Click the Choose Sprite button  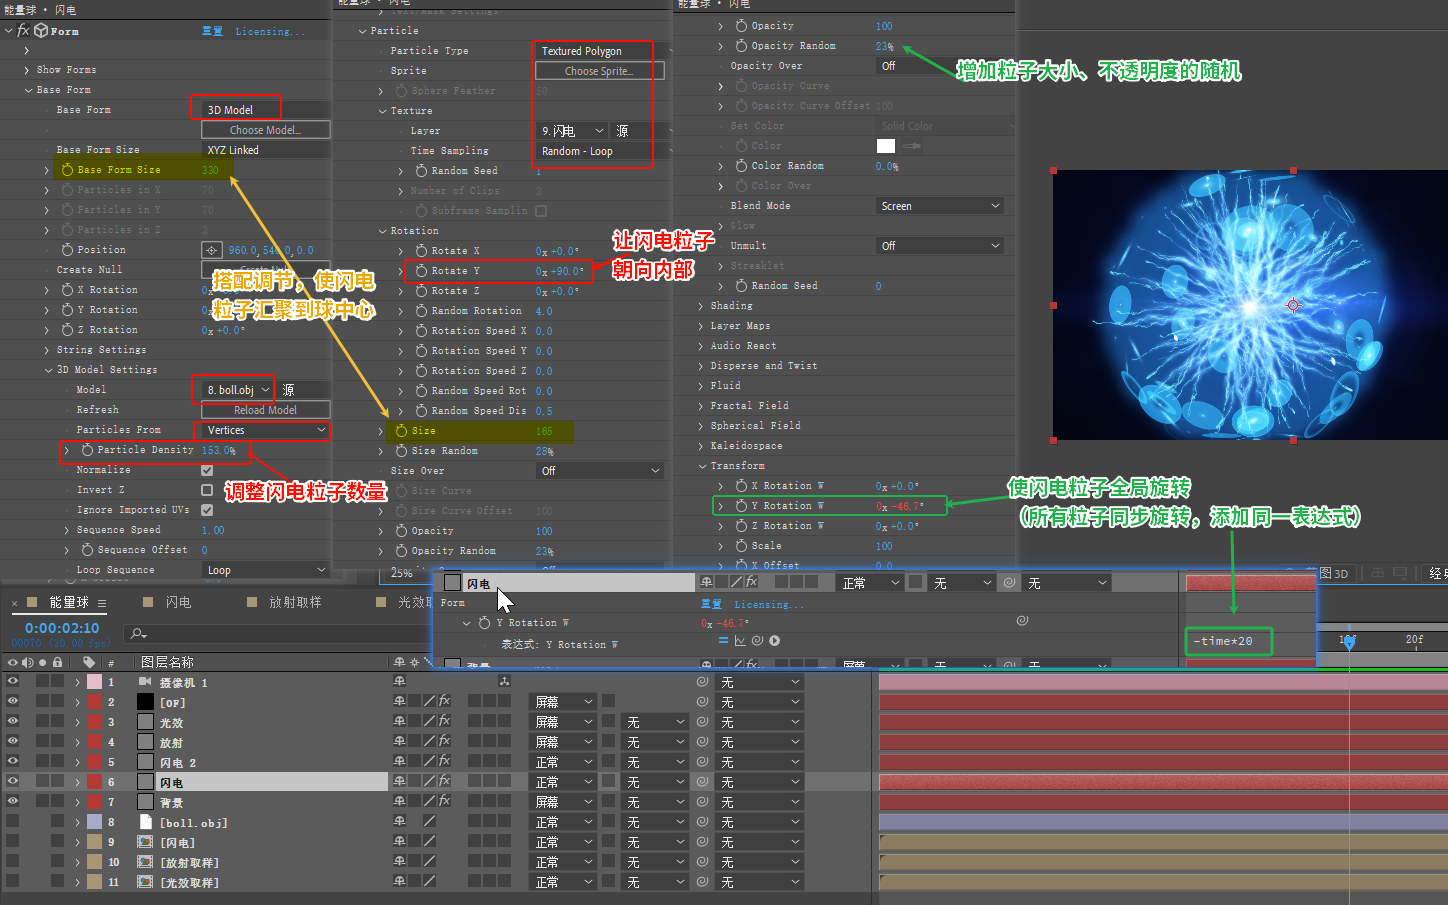[599, 71]
